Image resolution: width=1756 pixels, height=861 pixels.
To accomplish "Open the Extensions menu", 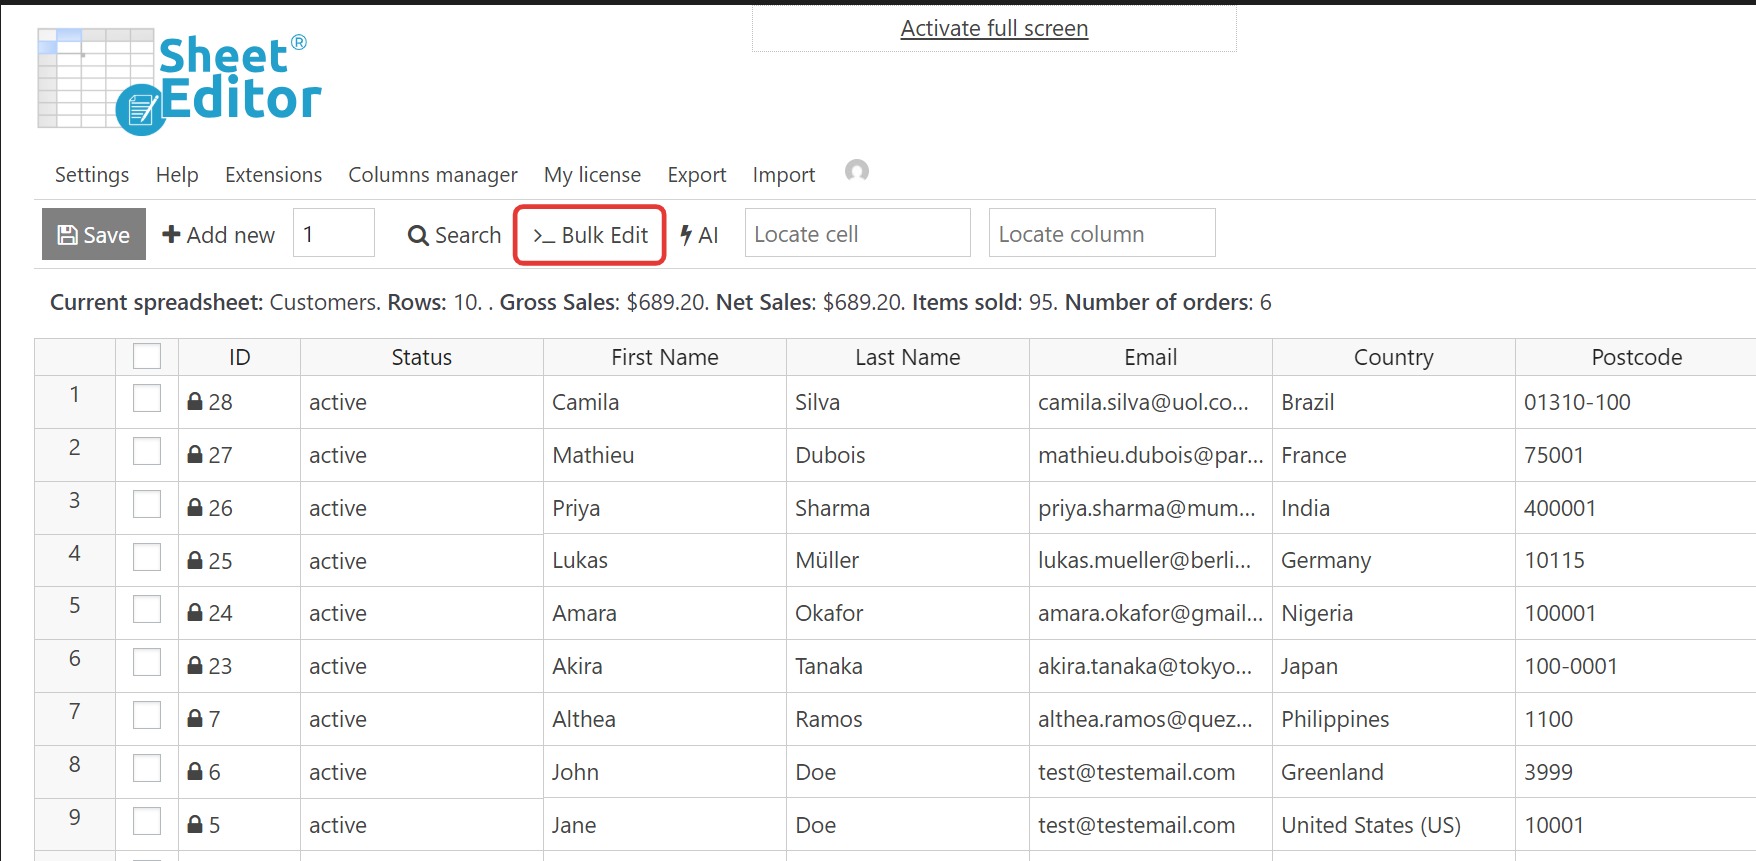I will pyautogui.click(x=273, y=175).
